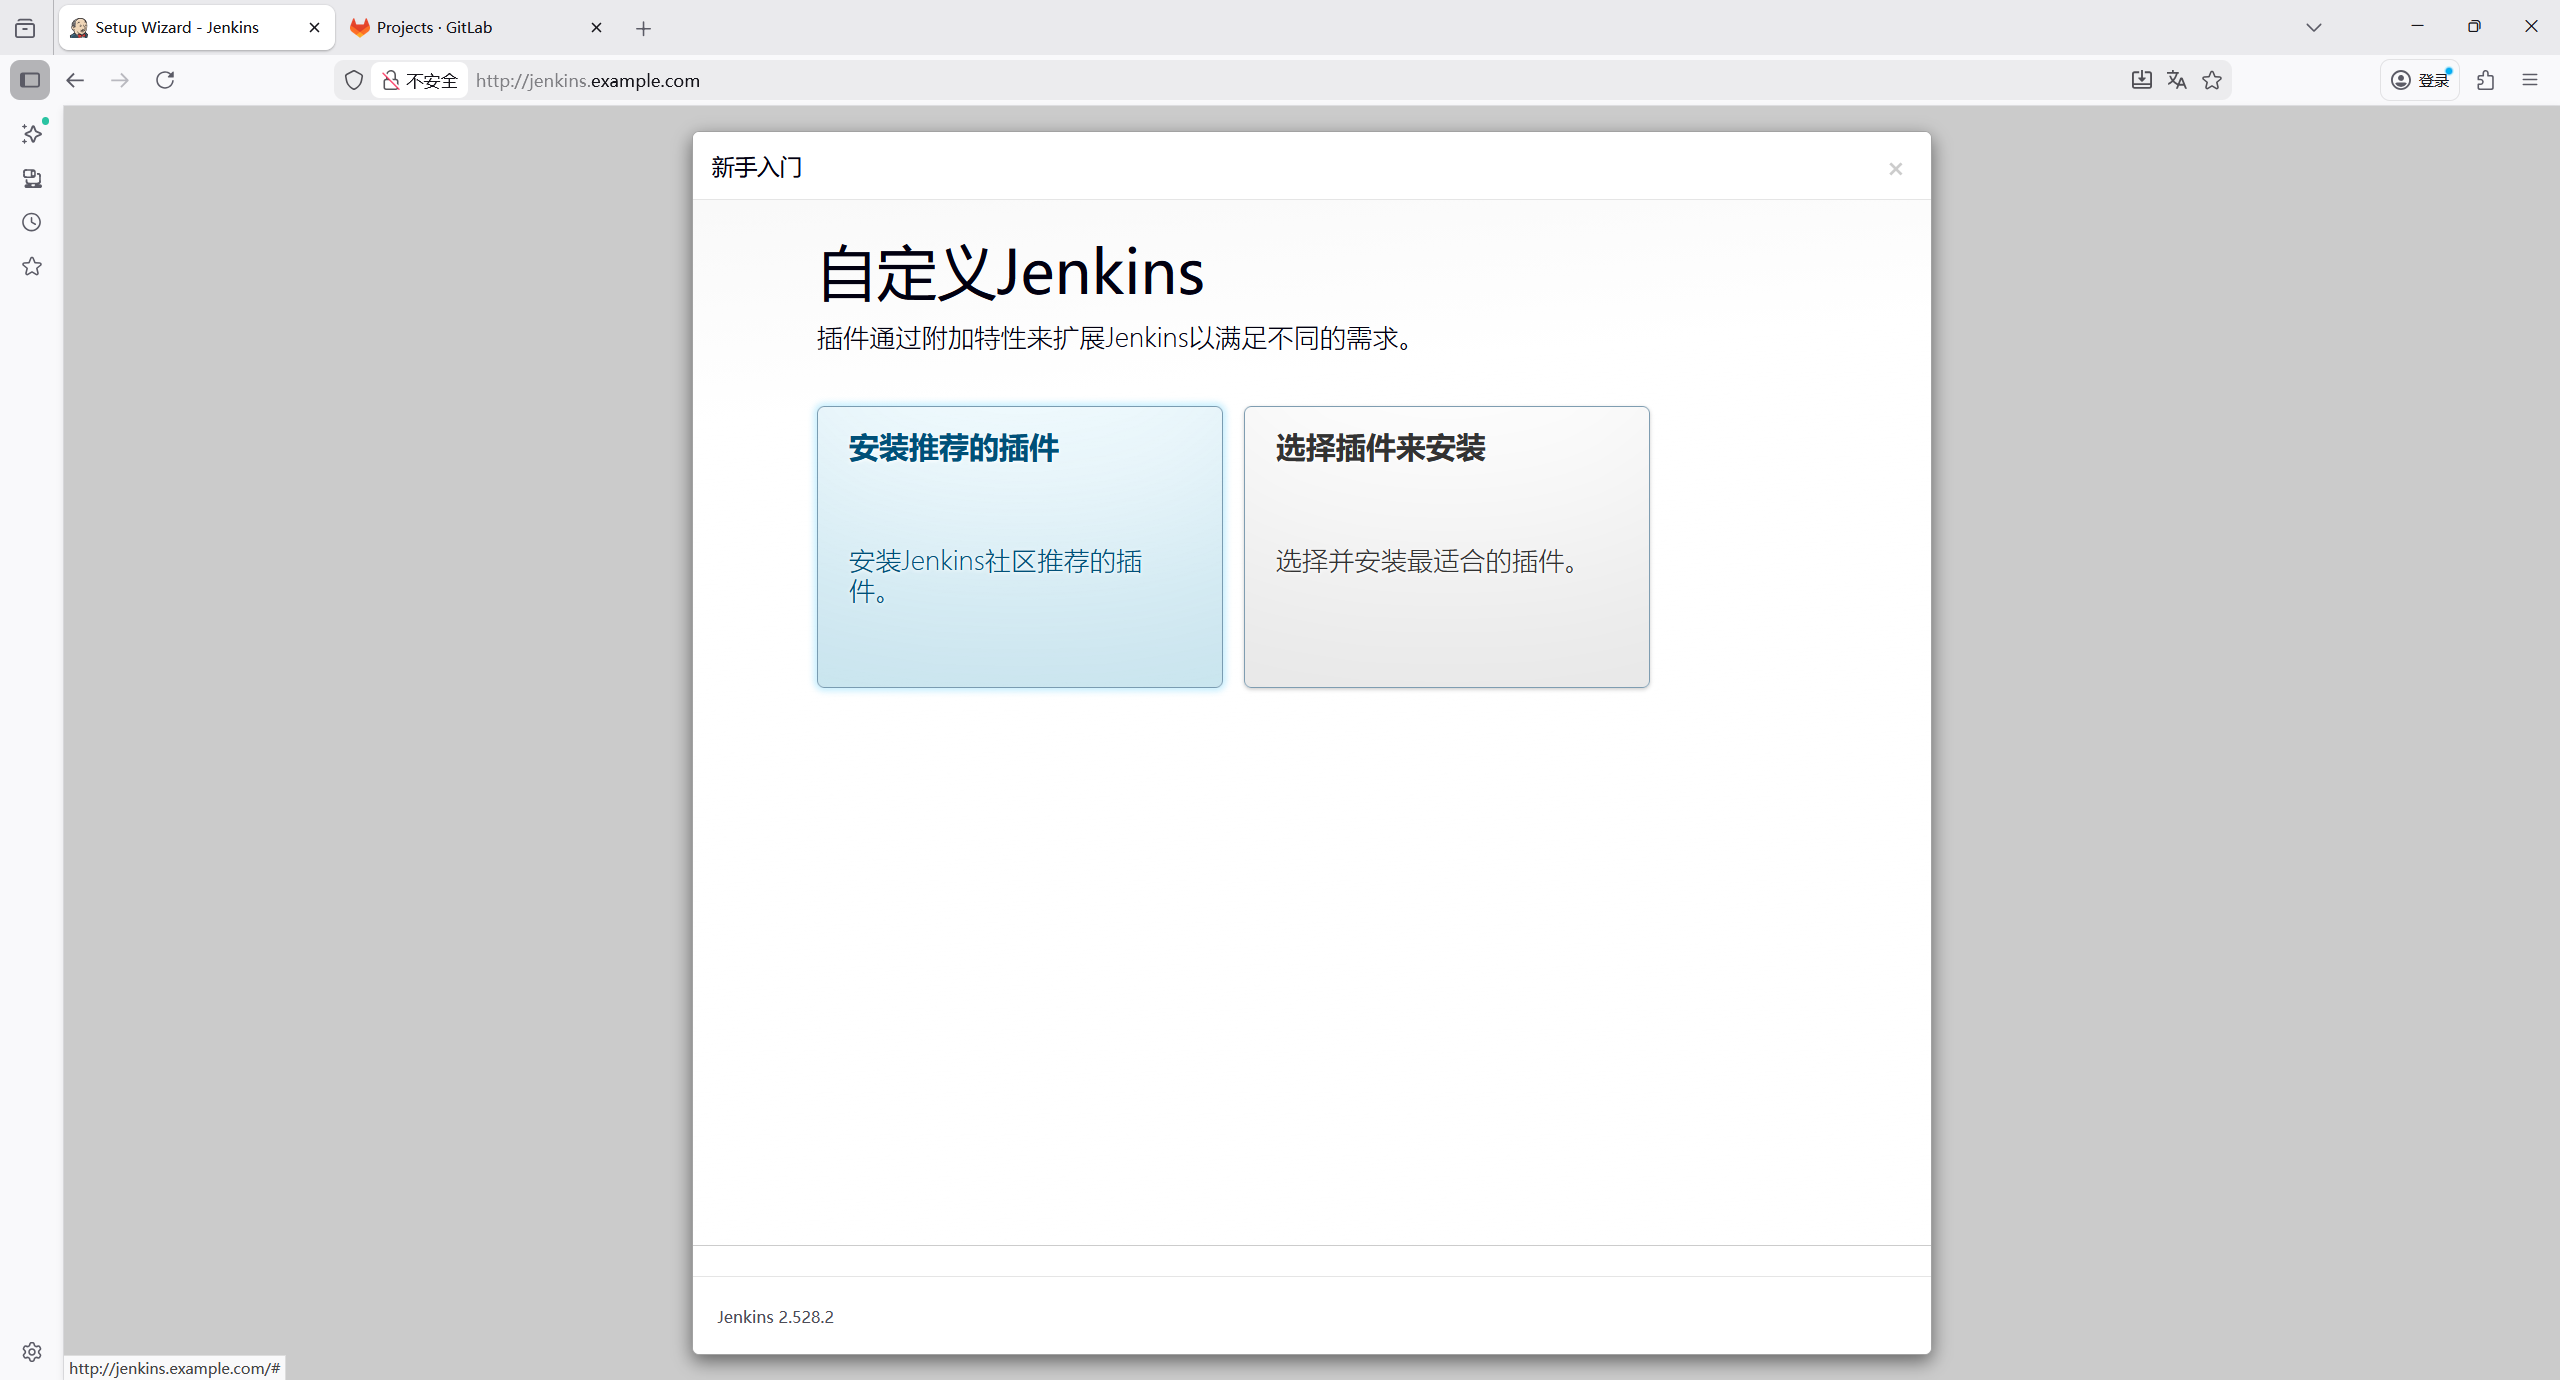
Task: Reload the current page
Action: (165, 80)
